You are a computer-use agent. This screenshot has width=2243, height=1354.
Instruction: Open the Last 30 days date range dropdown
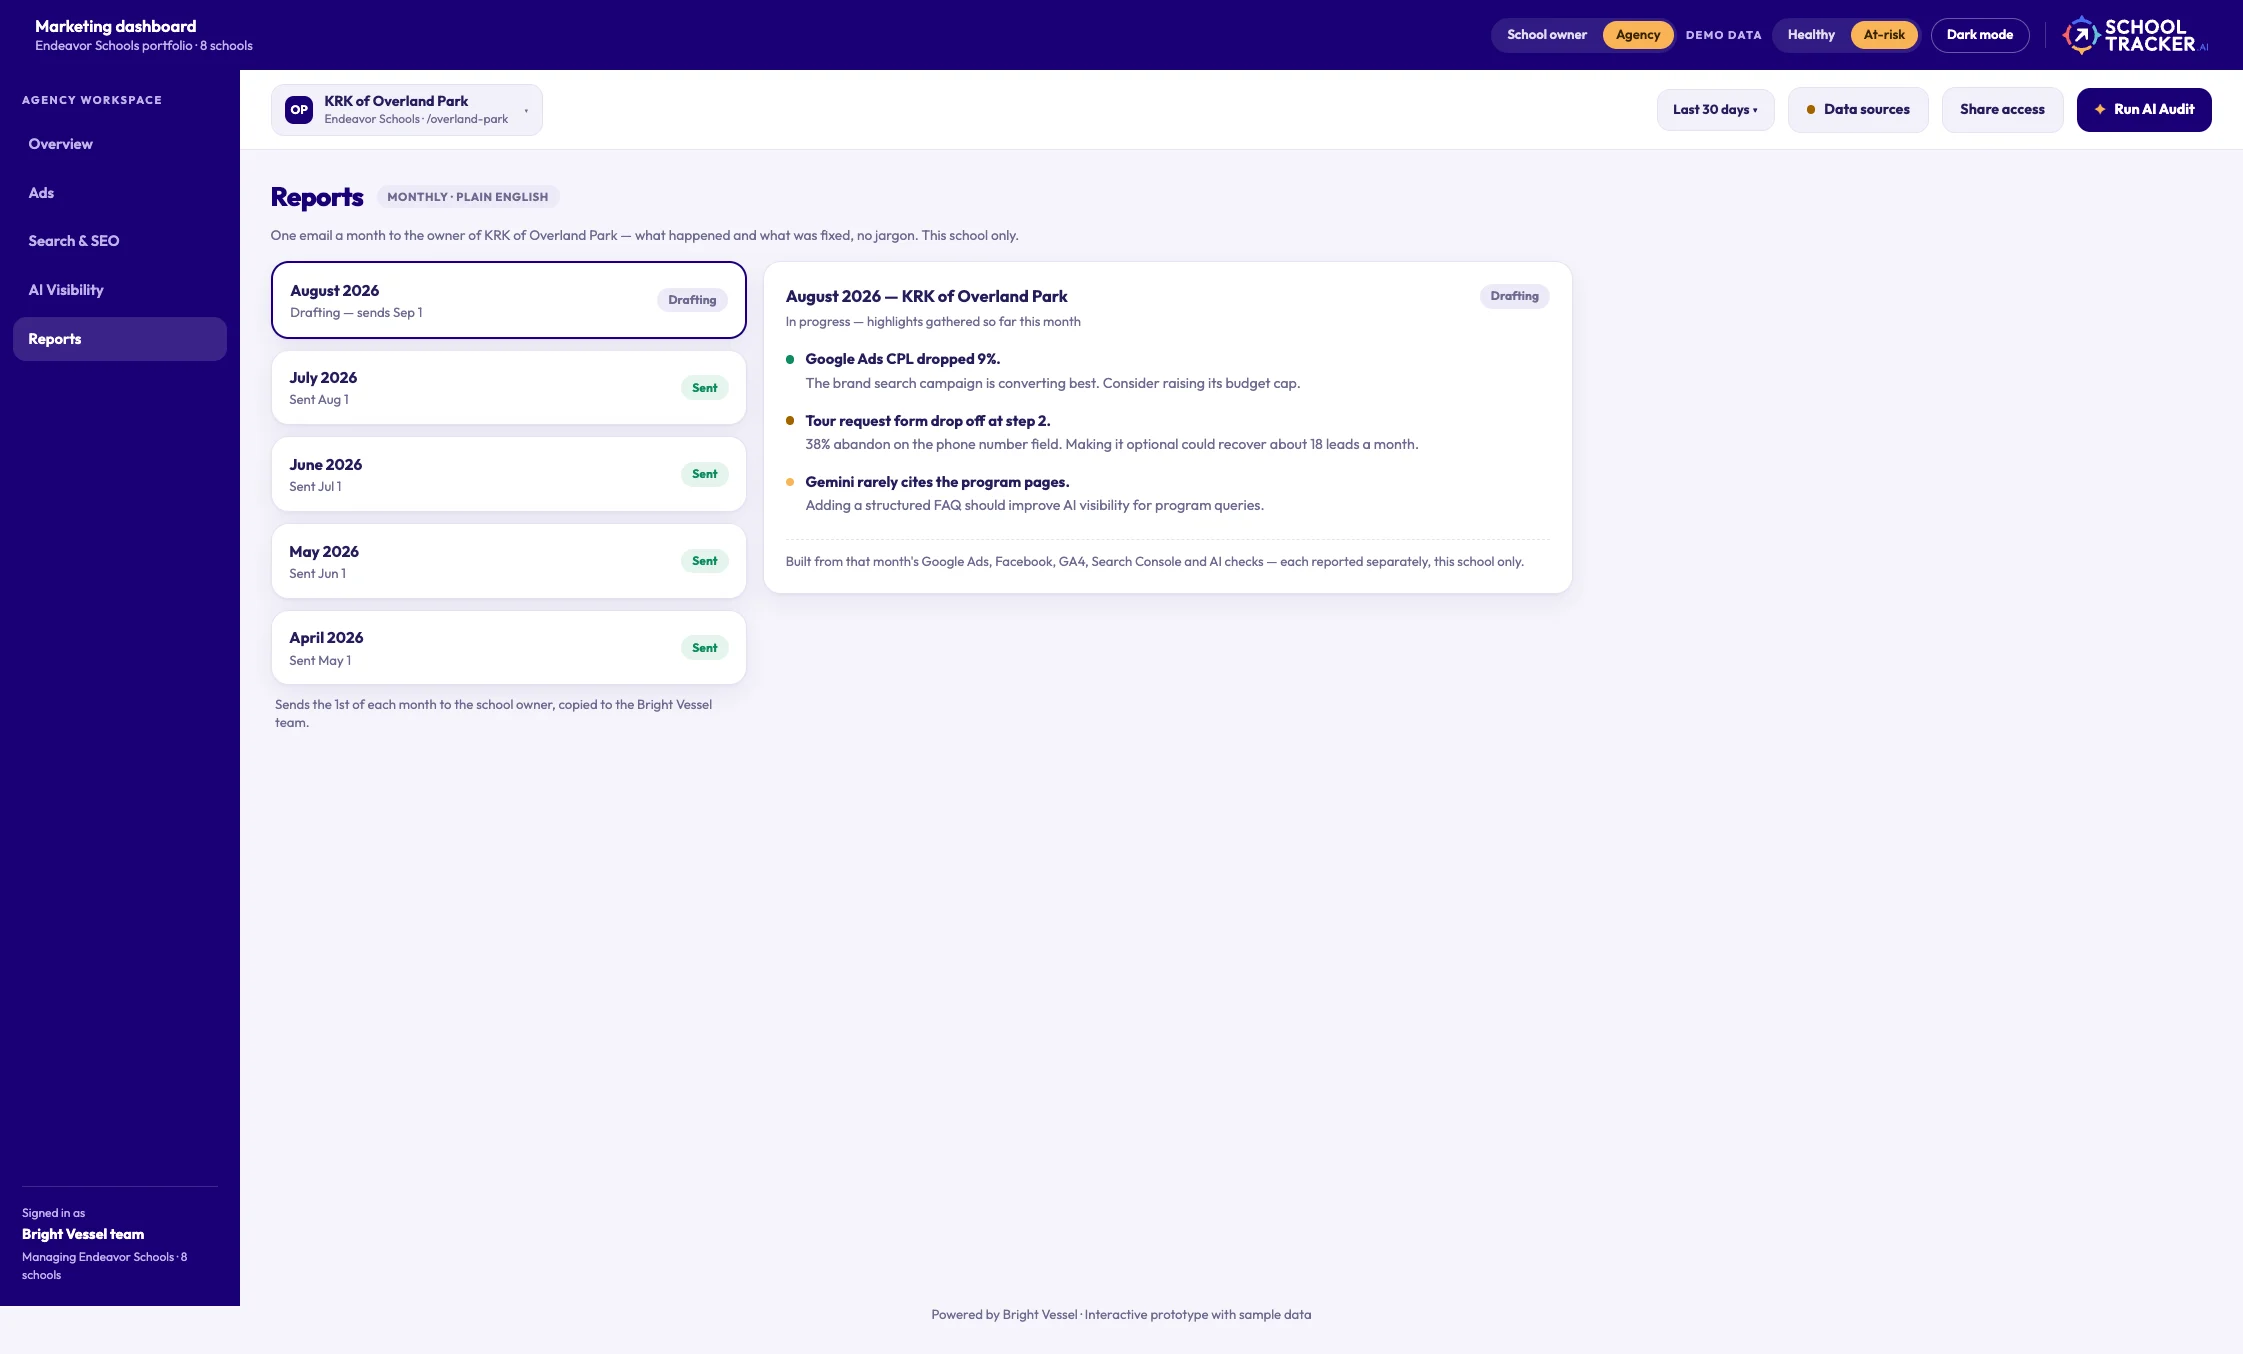click(x=1715, y=110)
